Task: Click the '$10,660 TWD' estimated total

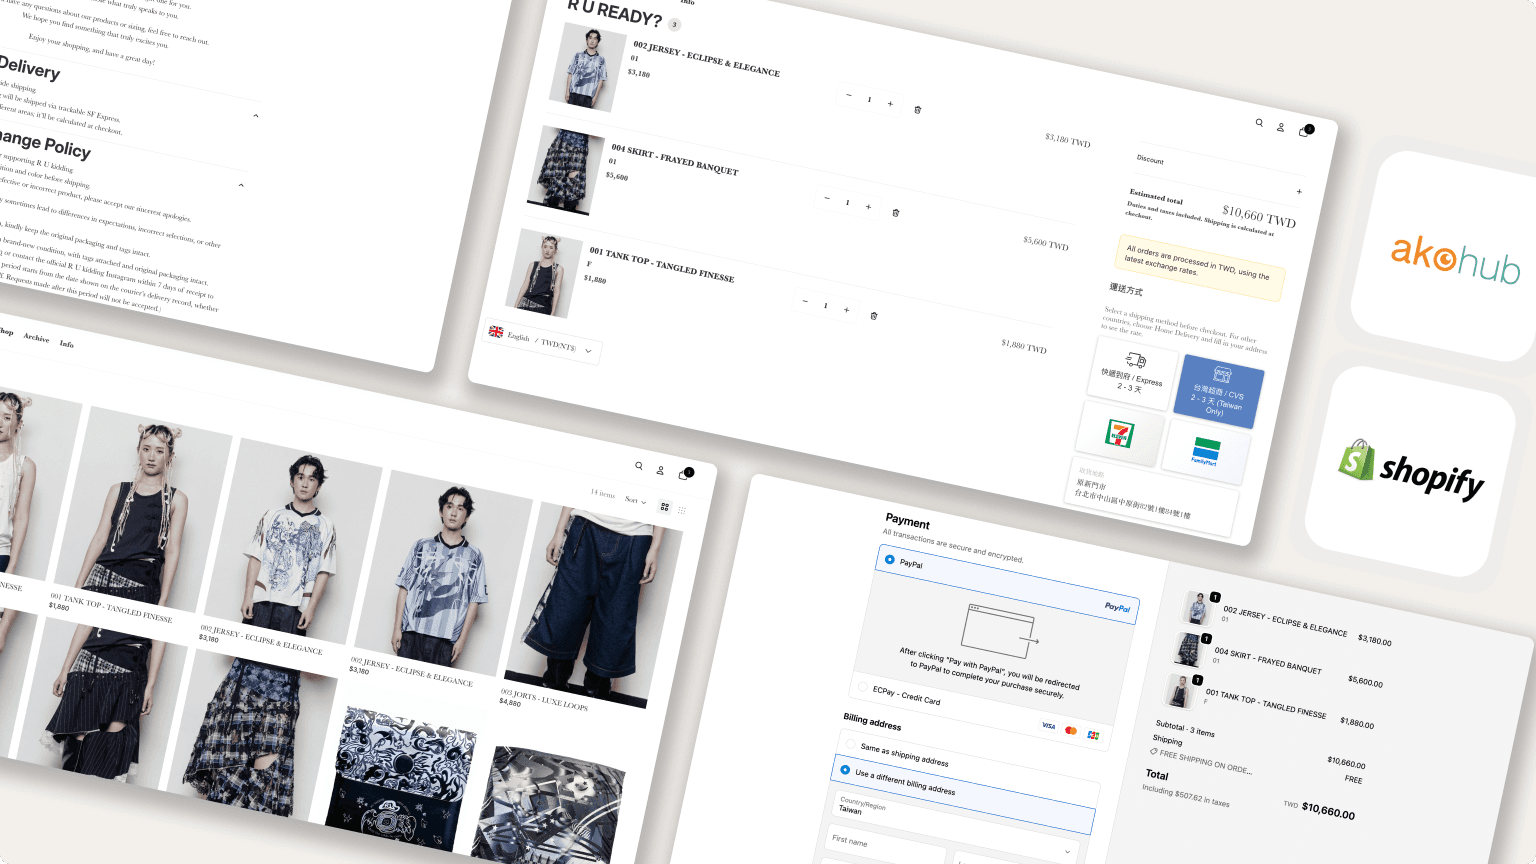Action: tap(1259, 215)
